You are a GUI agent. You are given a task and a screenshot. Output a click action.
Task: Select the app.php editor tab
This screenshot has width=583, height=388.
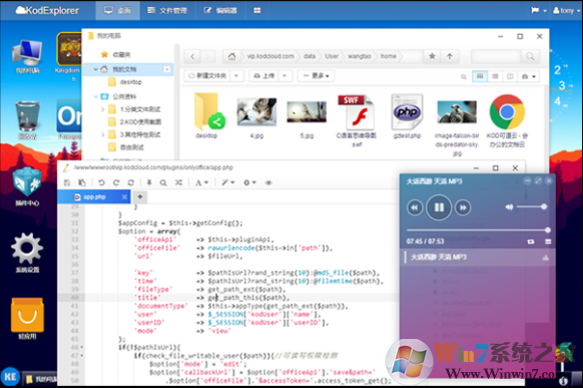(x=94, y=197)
